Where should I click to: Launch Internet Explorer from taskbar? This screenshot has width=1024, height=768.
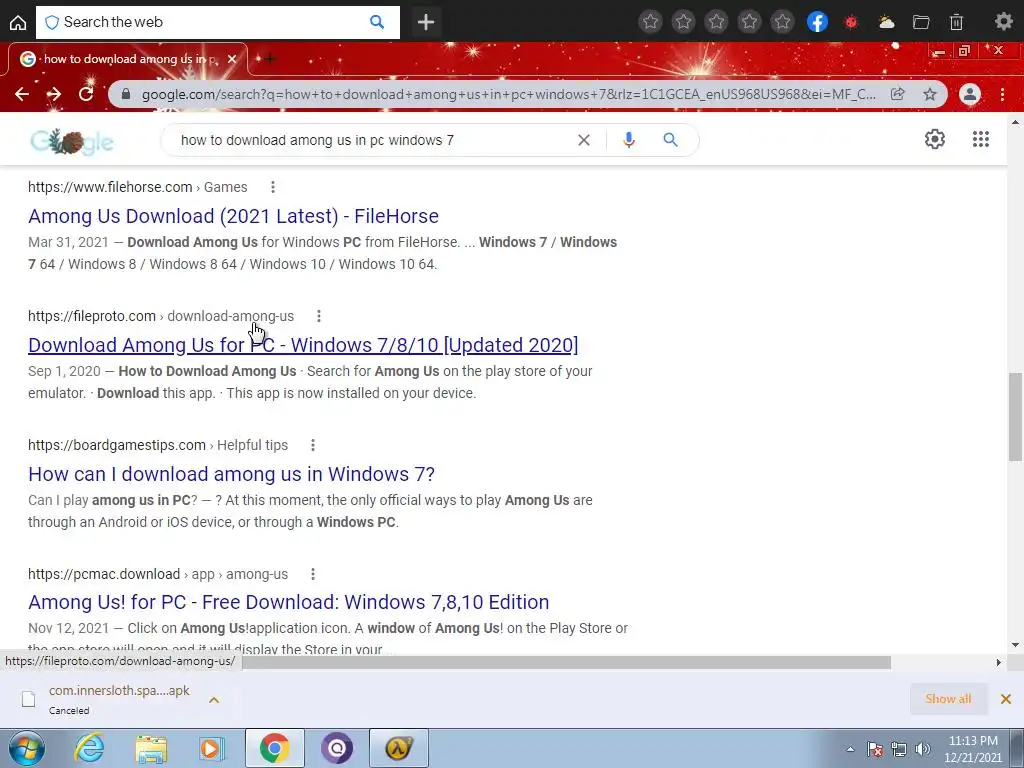point(88,748)
